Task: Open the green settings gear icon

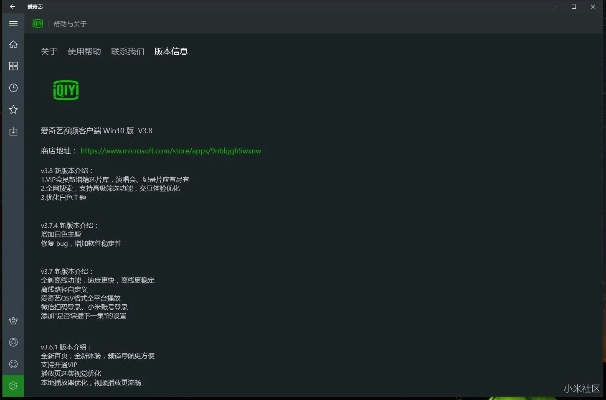Action: pos(13,386)
